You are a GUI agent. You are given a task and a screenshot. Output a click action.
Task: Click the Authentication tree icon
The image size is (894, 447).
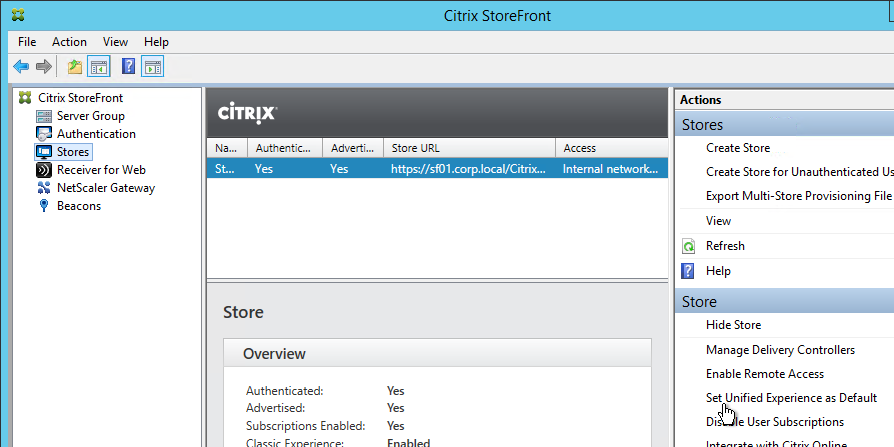44,134
